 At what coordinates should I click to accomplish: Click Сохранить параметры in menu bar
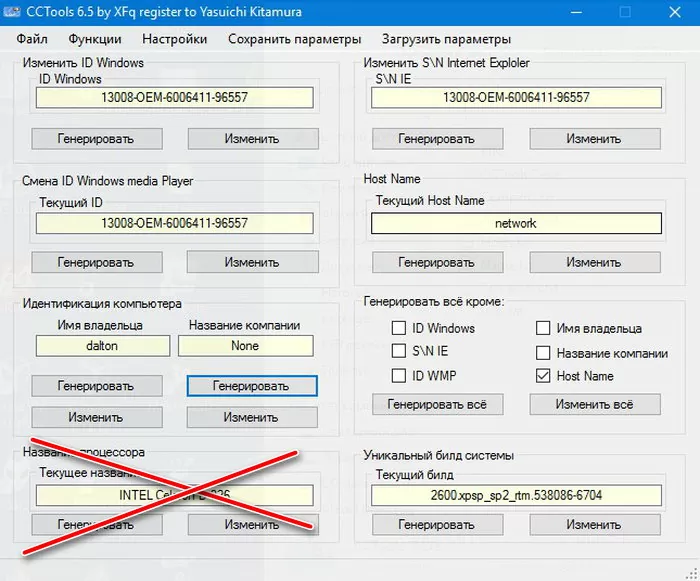pos(294,39)
